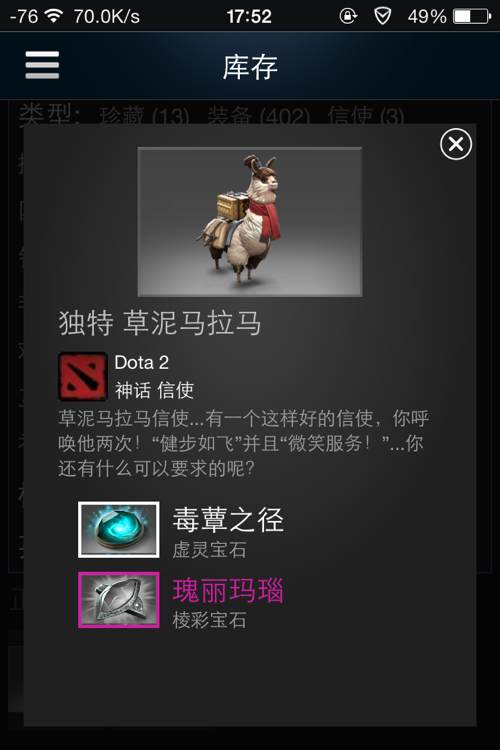Open the 信使 (3) category tab

[x=366, y=116]
